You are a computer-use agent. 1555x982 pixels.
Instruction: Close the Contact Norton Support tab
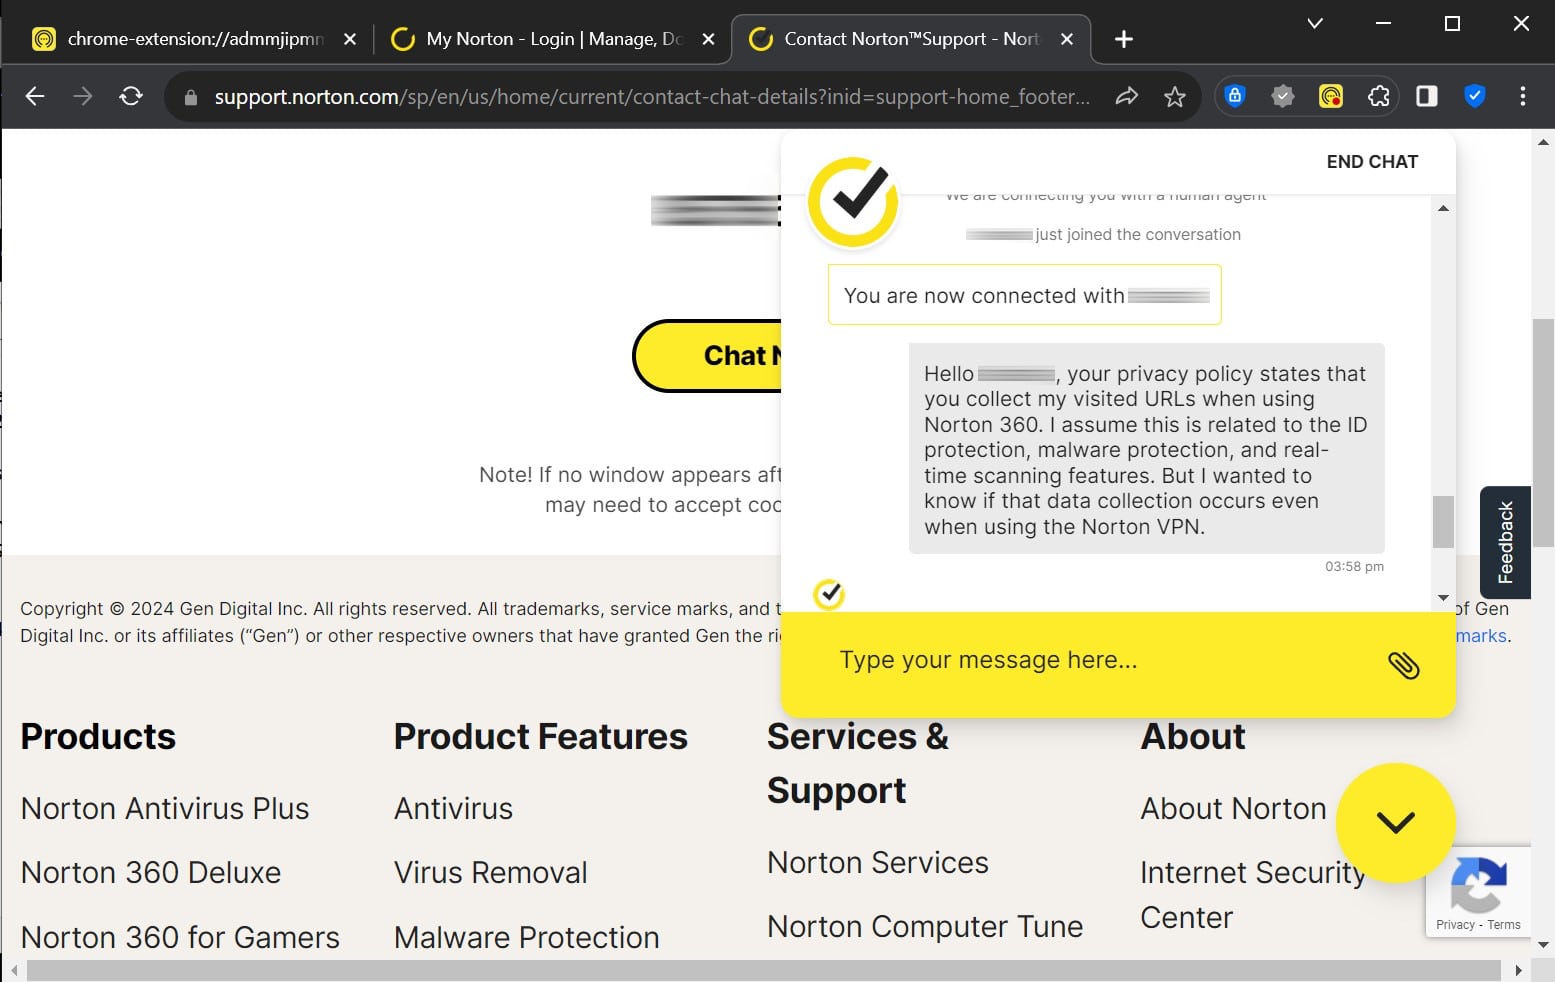tap(1067, 39)
